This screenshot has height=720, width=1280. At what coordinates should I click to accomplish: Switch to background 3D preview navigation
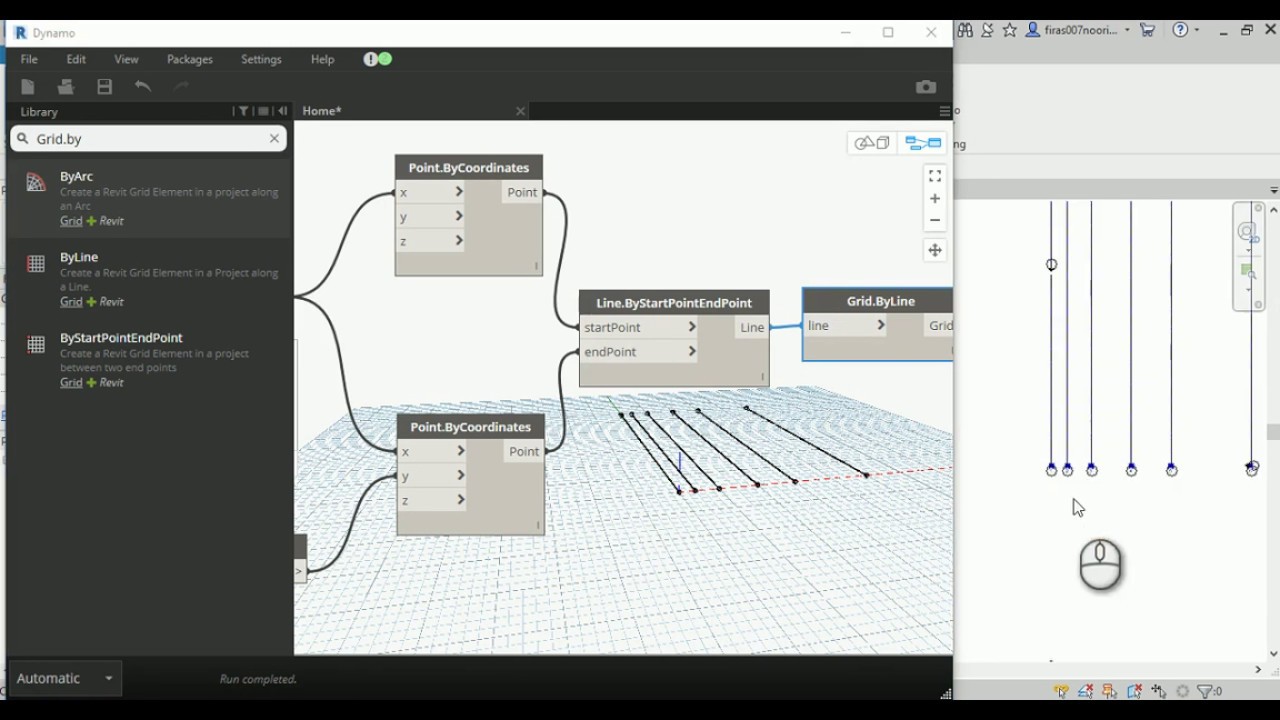pyautogui.click(x=871, y=143)
